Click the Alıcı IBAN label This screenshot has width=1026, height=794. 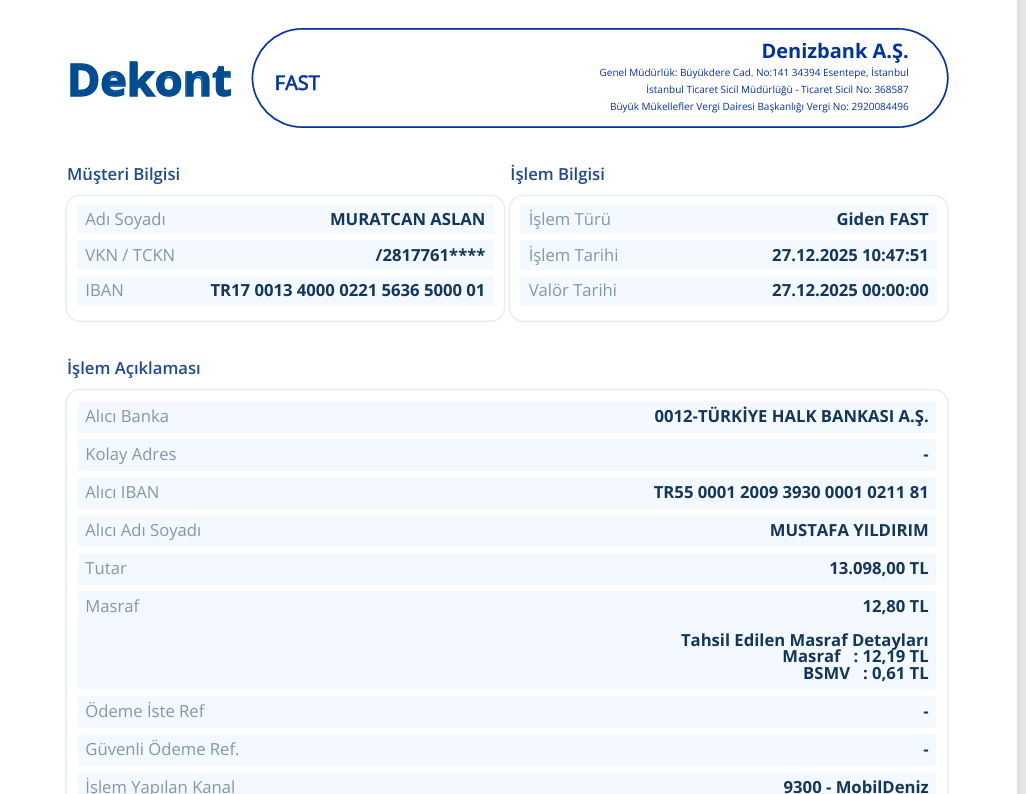[x=122, y=492]
